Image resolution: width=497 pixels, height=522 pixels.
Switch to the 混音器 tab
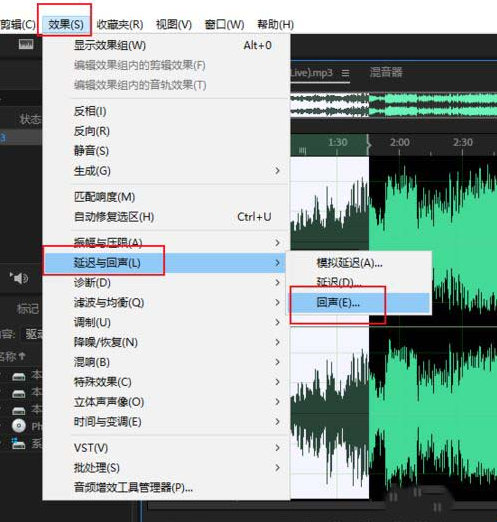[386, 72]
